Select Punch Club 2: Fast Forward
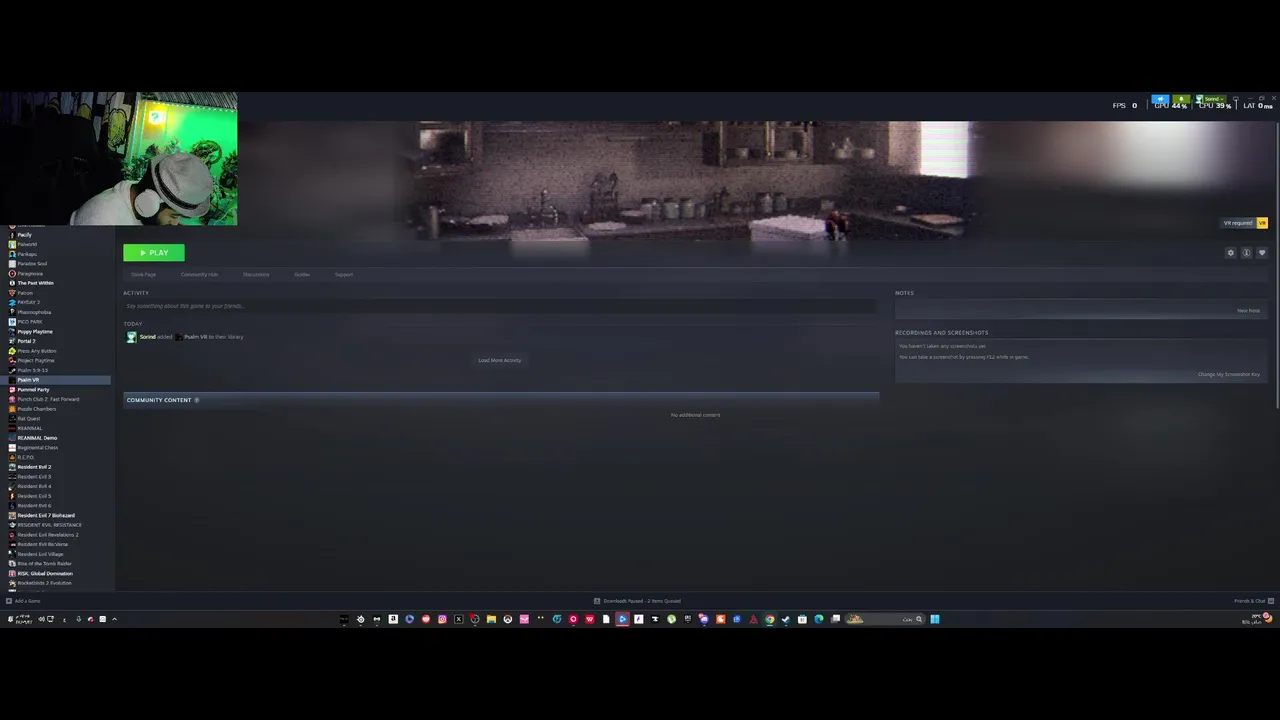 tap(48, 399)
